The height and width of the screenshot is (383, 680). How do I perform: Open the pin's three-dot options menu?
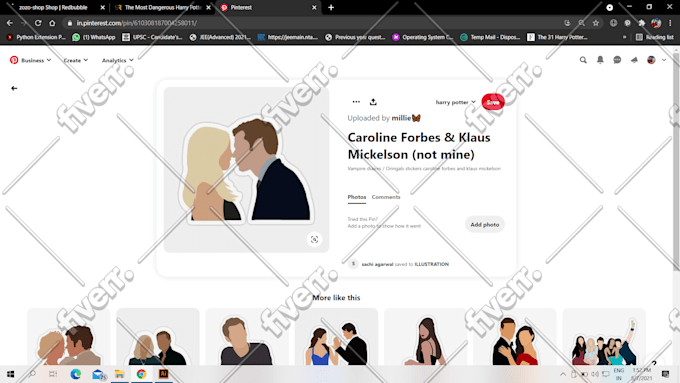pos(356,101)
